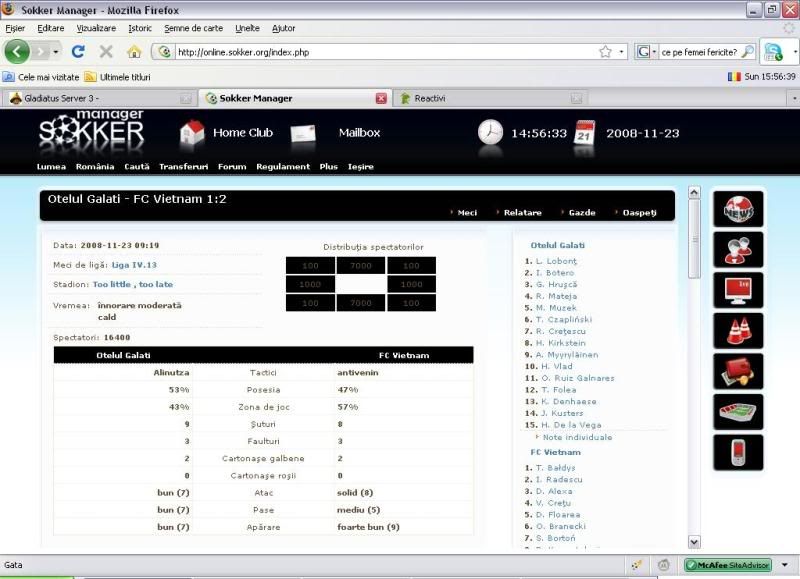Open the News globe icon in sidebar
Viewport: 800px width, 579px height.
[x=738, y=209]
